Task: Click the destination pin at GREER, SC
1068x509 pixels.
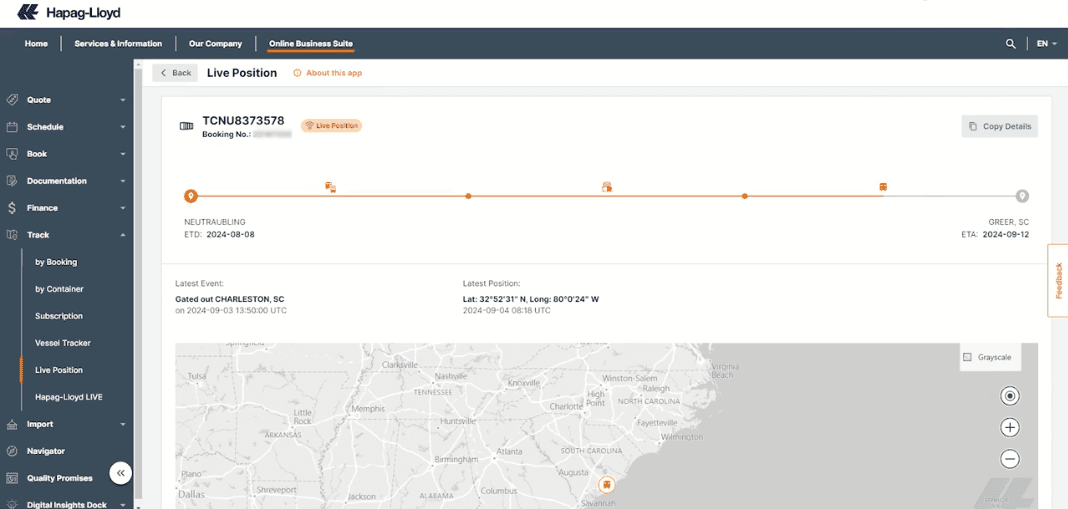Action: (1022, 196)
